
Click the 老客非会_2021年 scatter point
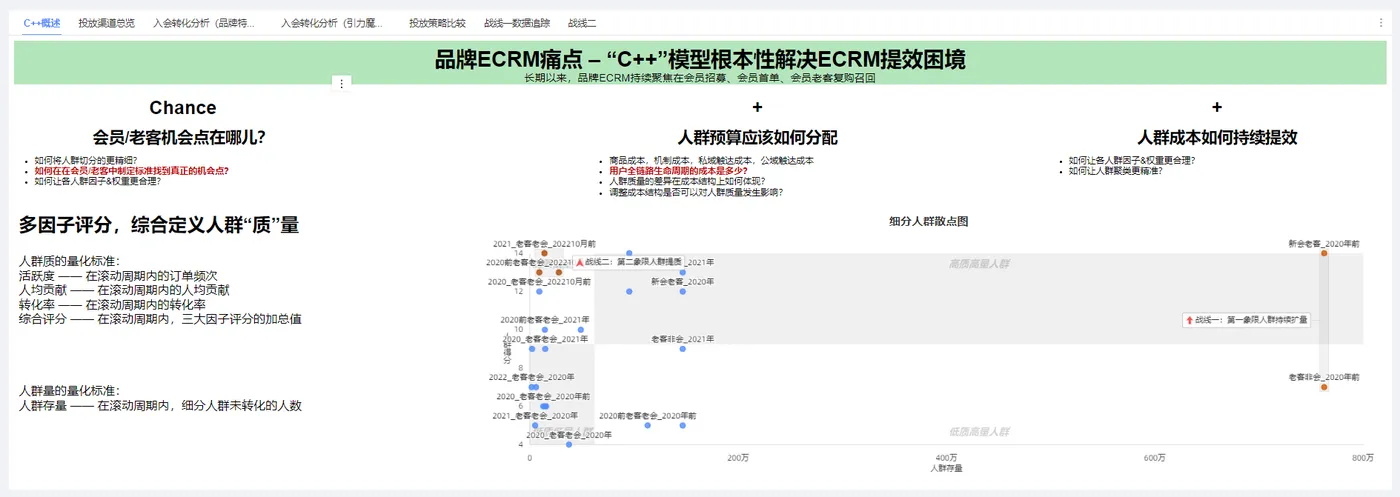(x=683, y=348)
